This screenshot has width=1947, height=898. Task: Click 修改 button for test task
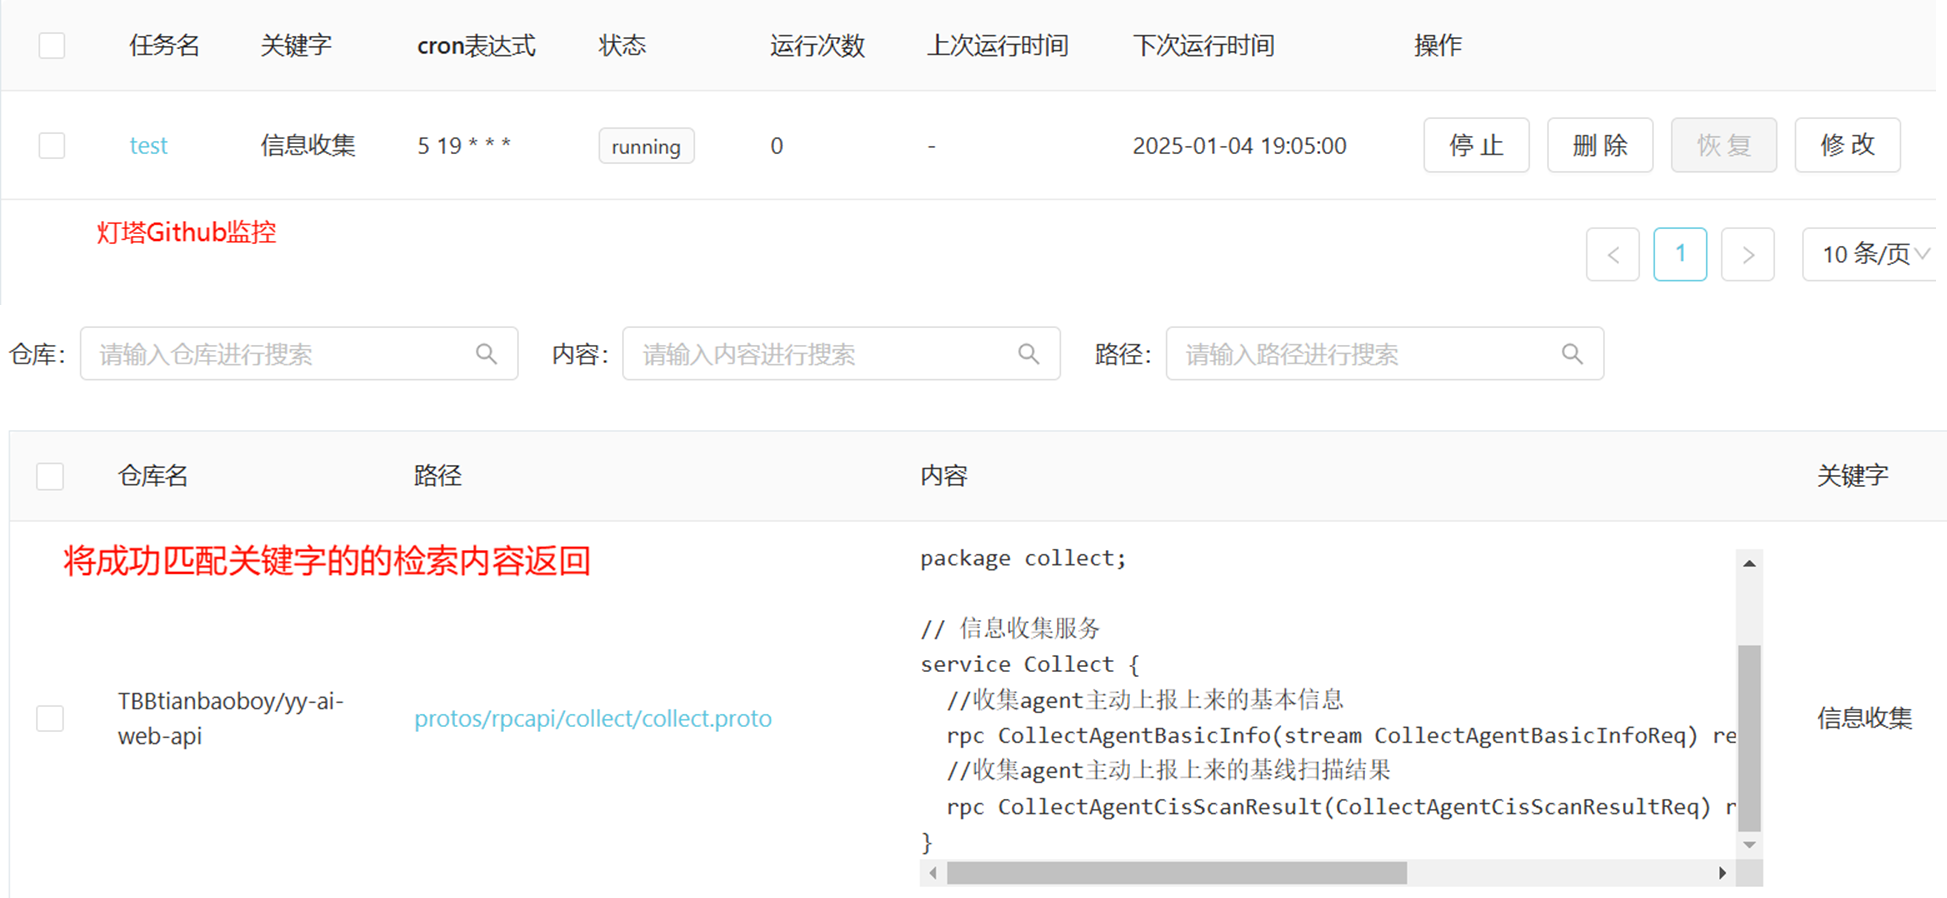coord(1848,145)
